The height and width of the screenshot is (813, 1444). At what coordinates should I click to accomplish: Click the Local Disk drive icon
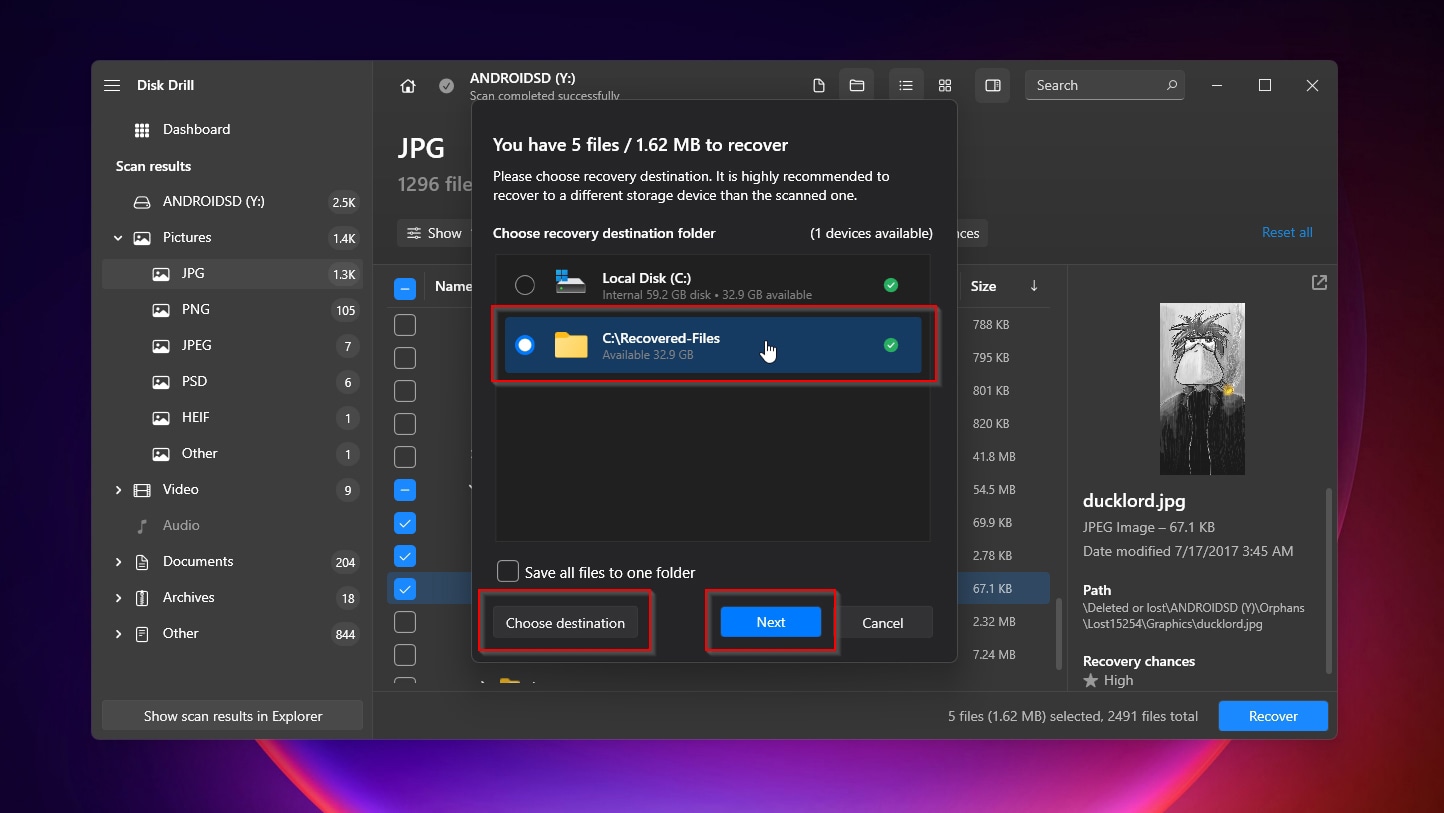[570, 281]
